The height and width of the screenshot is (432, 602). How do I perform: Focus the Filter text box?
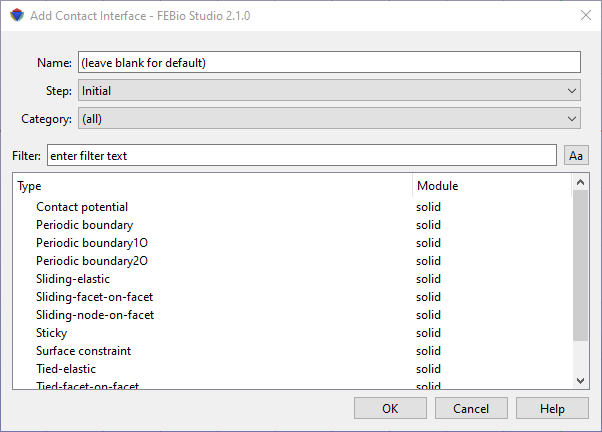(x=302, y=156)
